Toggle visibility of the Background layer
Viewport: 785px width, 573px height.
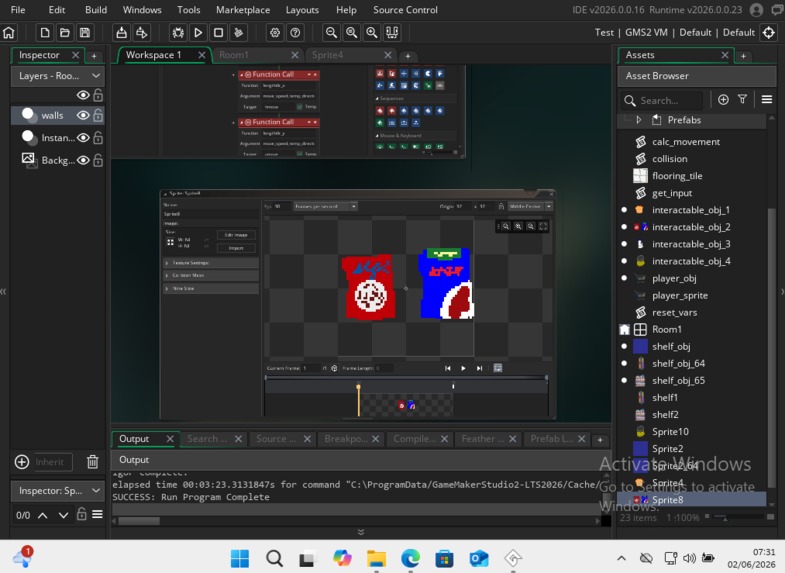(x=83, y=160)
